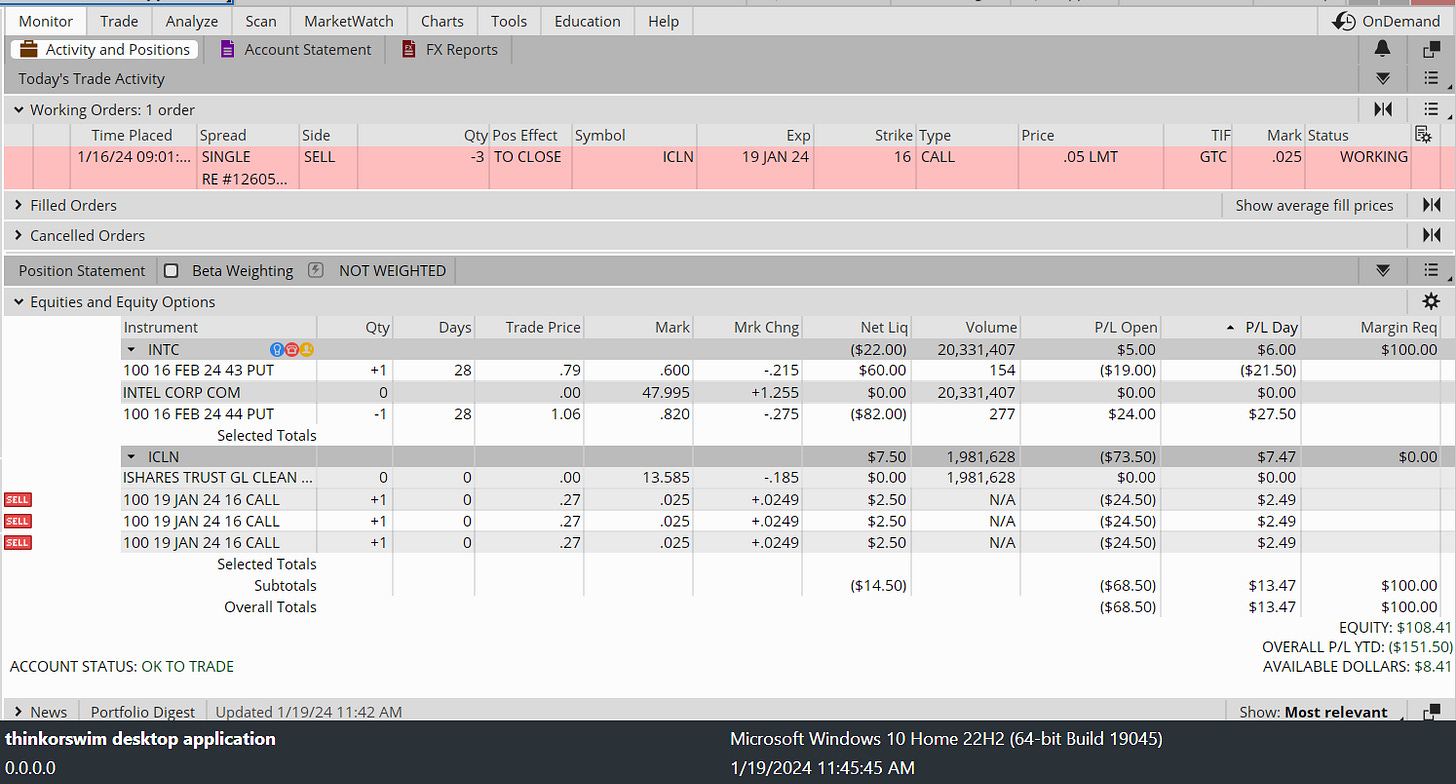Click Position Statement double chevron icon
Image resolution: width=1456 pixels, height=784 pixels.
click(x=1383, y=270)
